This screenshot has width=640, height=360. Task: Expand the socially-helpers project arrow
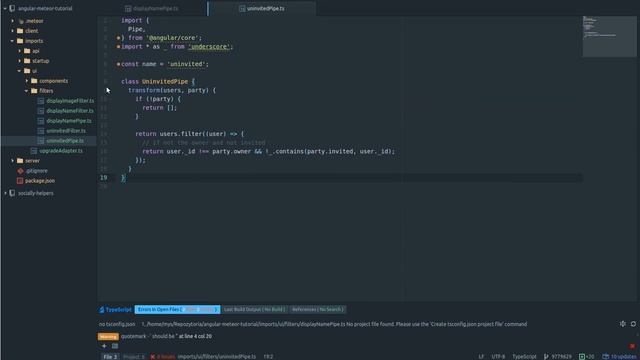click(5, 193)
